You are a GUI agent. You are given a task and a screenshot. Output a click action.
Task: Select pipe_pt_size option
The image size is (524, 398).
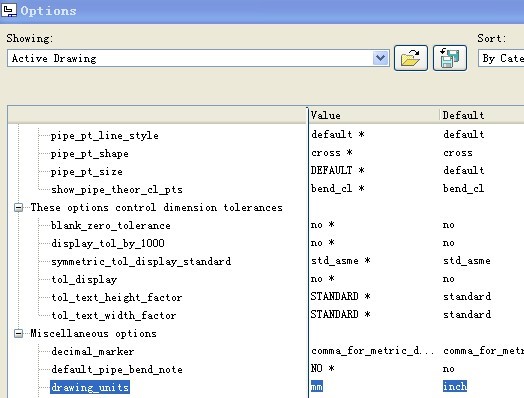click(87, 172)
